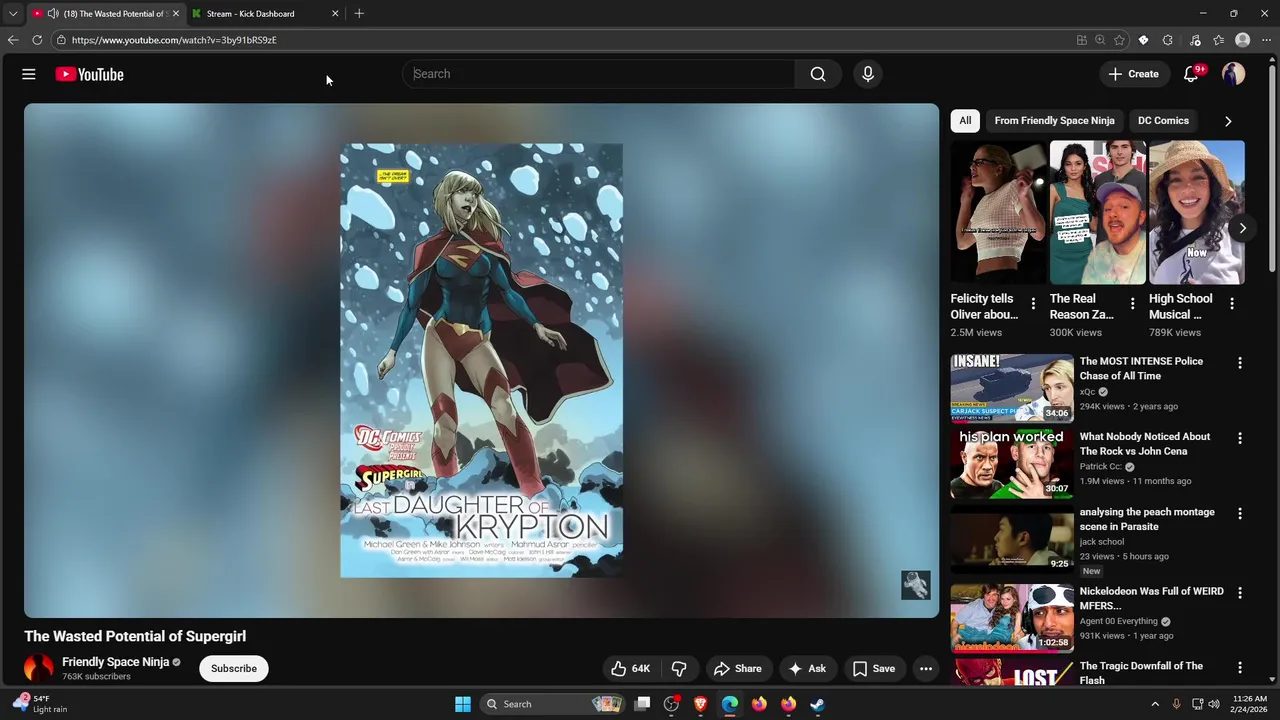Open The Rock vs John Cena thumbnail
Image resolution: width=1280 pixels, height=720 pixels.
1012,464
